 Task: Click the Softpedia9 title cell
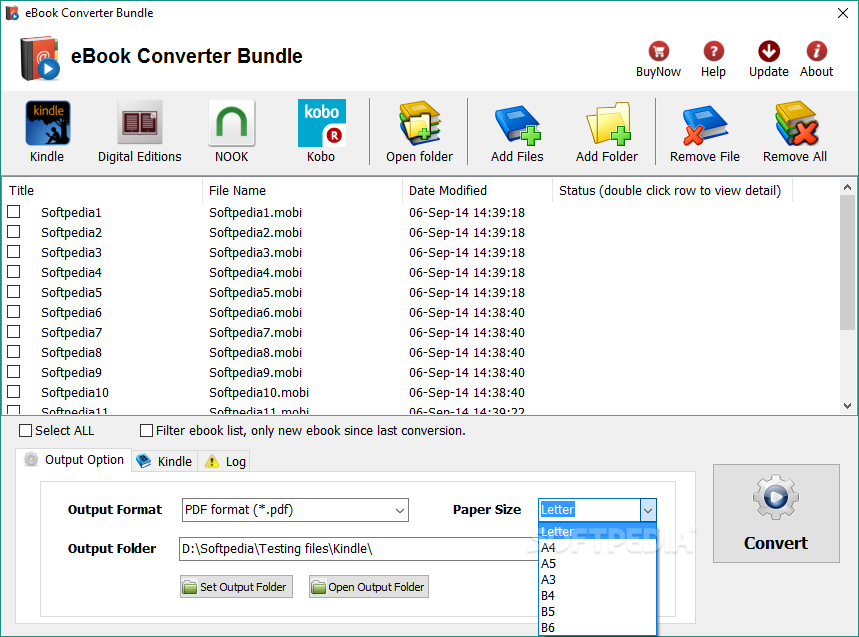click(x=71, y=372)
